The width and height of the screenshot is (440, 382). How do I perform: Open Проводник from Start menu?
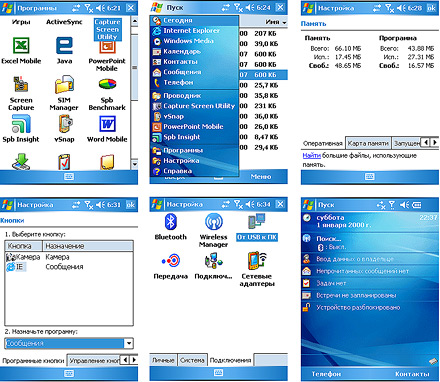pos(195,96)
